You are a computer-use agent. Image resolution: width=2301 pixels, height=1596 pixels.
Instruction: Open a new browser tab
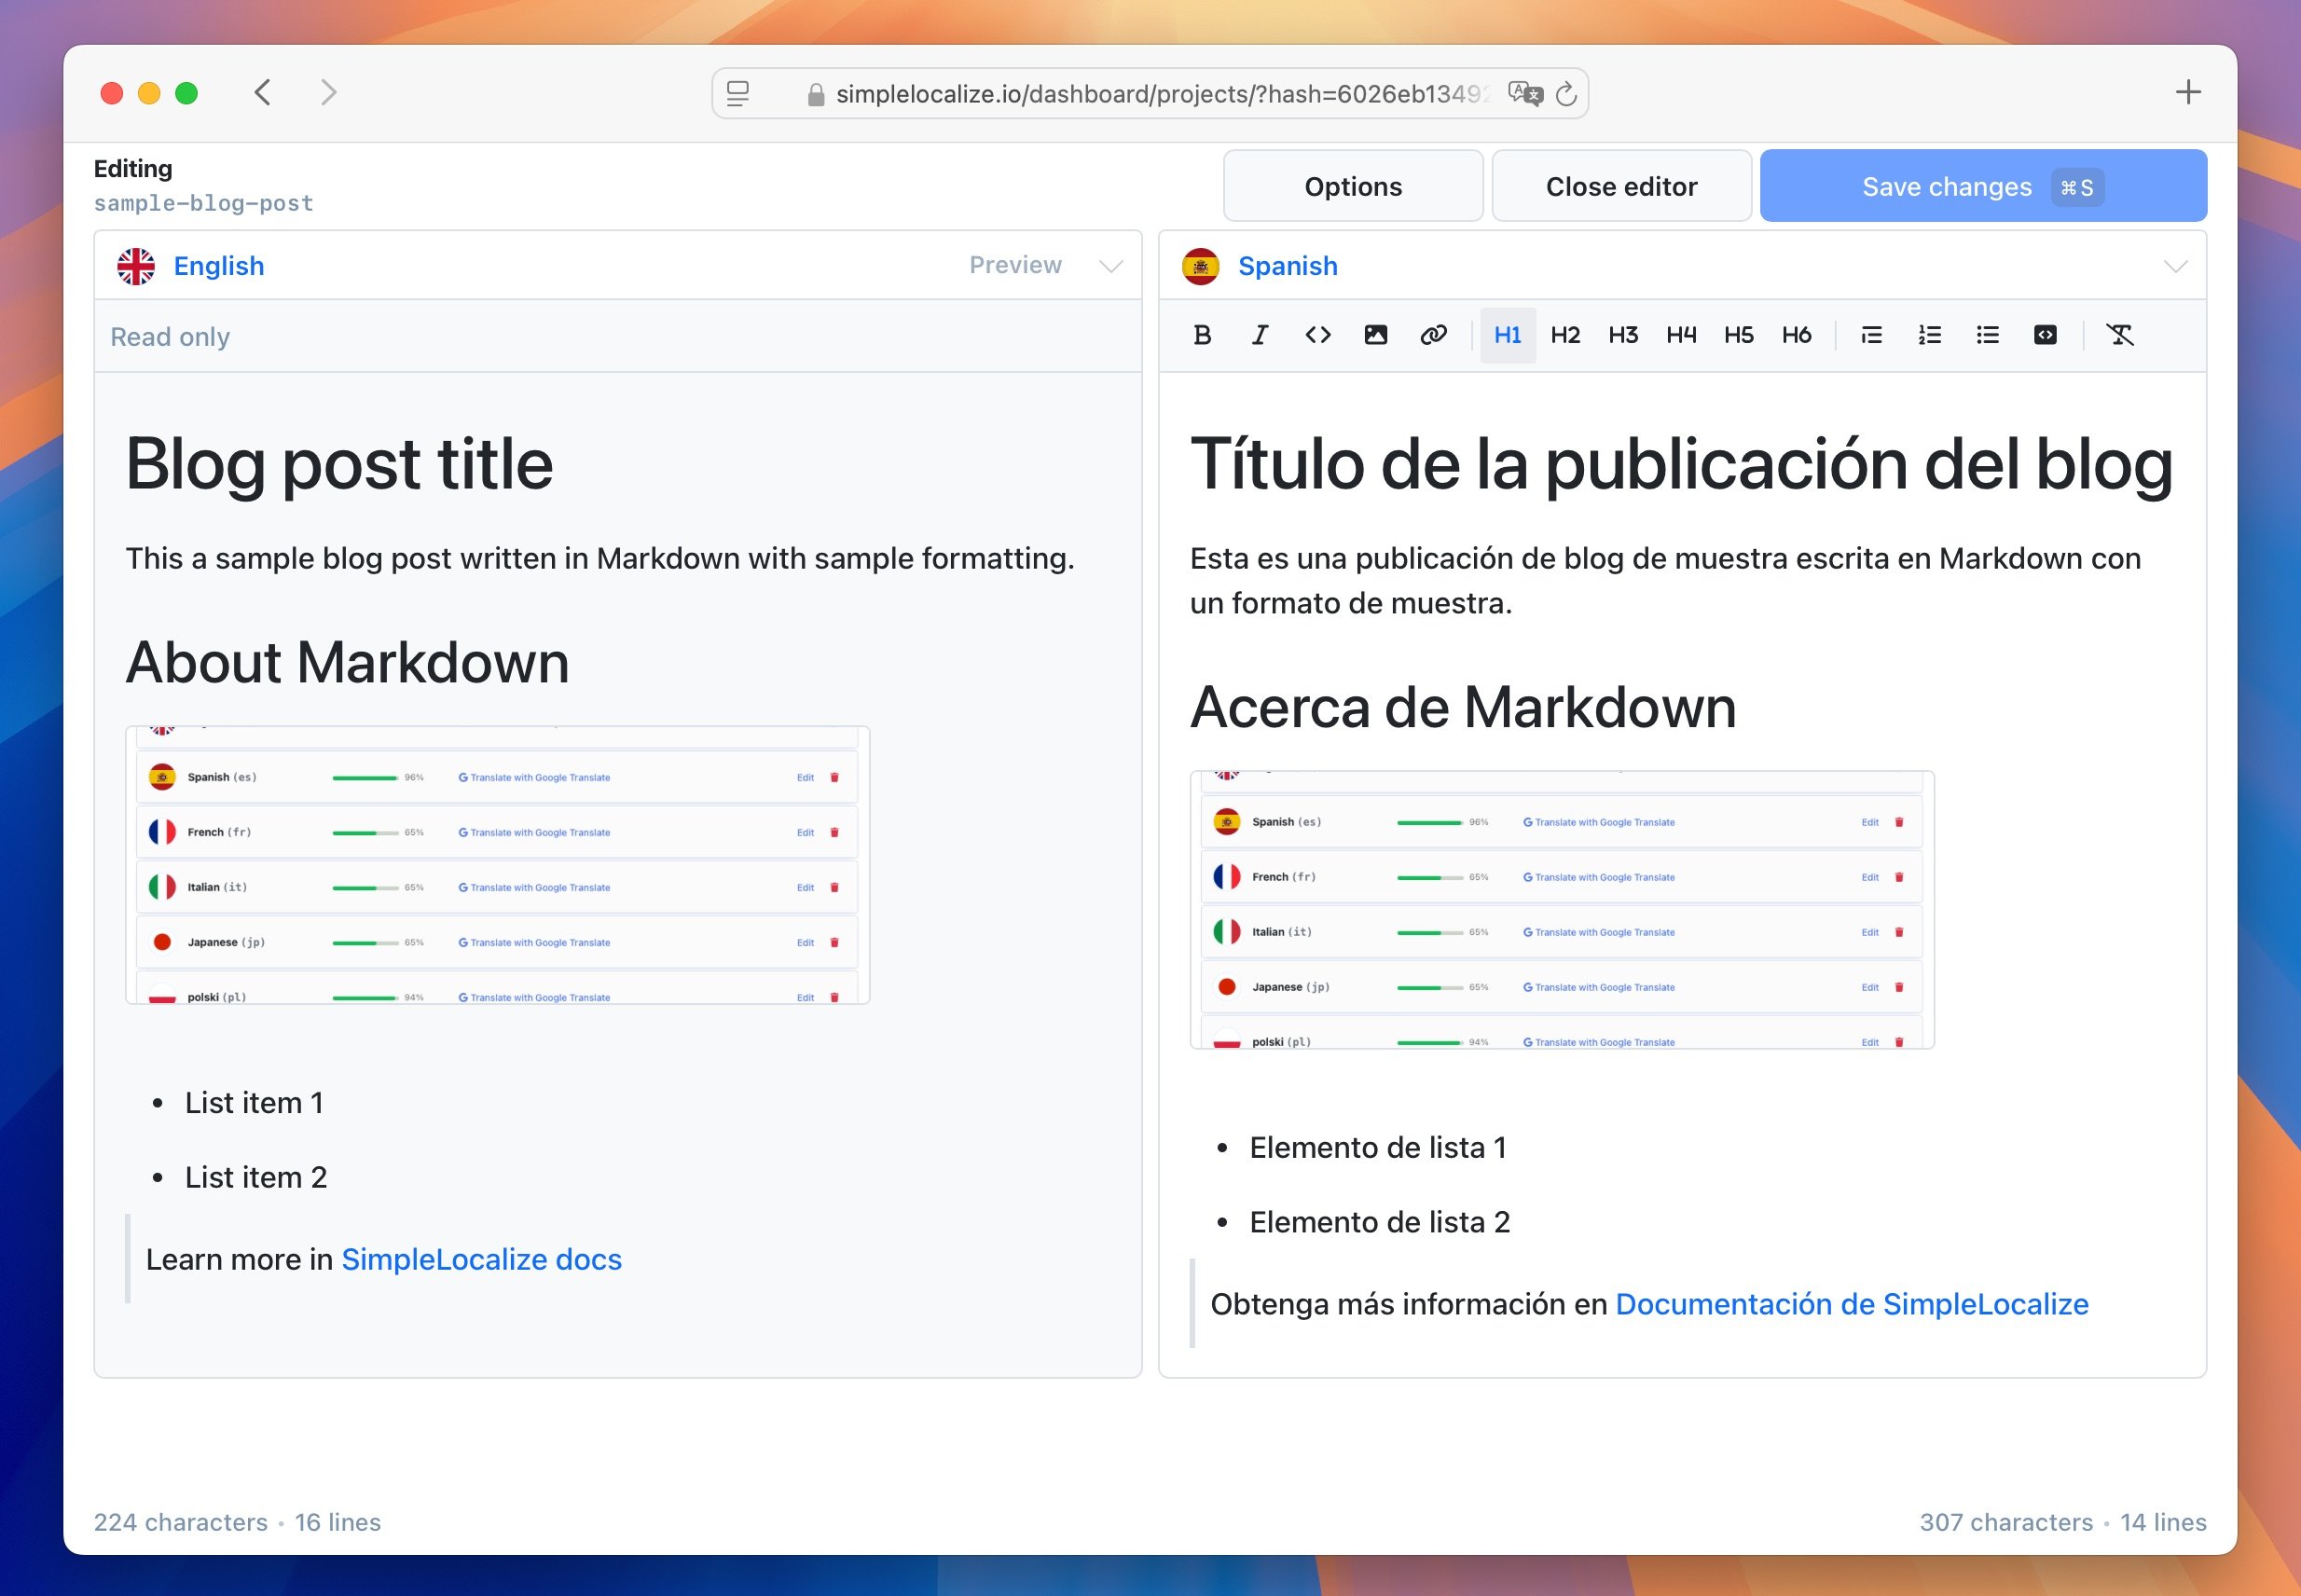tap(2188, 93)
